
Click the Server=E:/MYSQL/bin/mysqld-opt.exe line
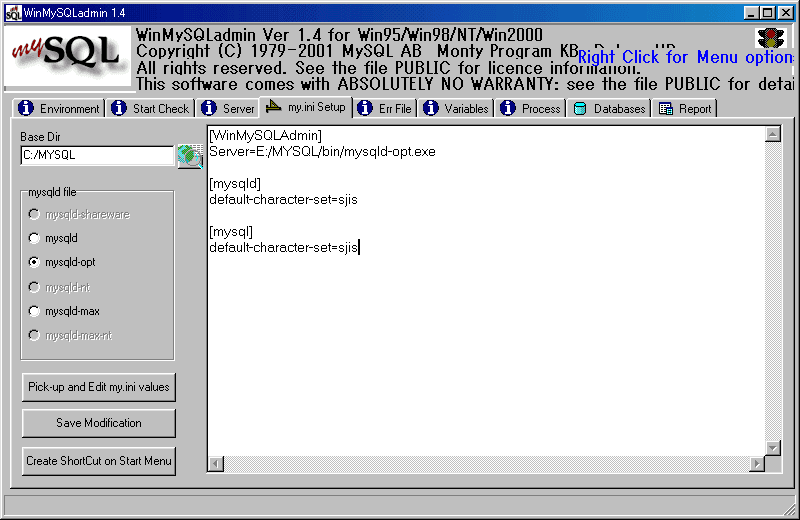322,152
